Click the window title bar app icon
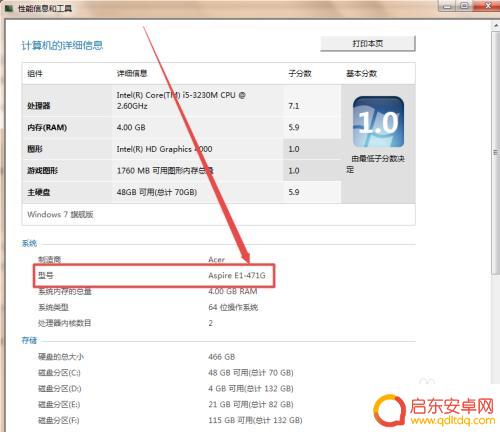Viewport: 500px width, 432px height. 9,8
